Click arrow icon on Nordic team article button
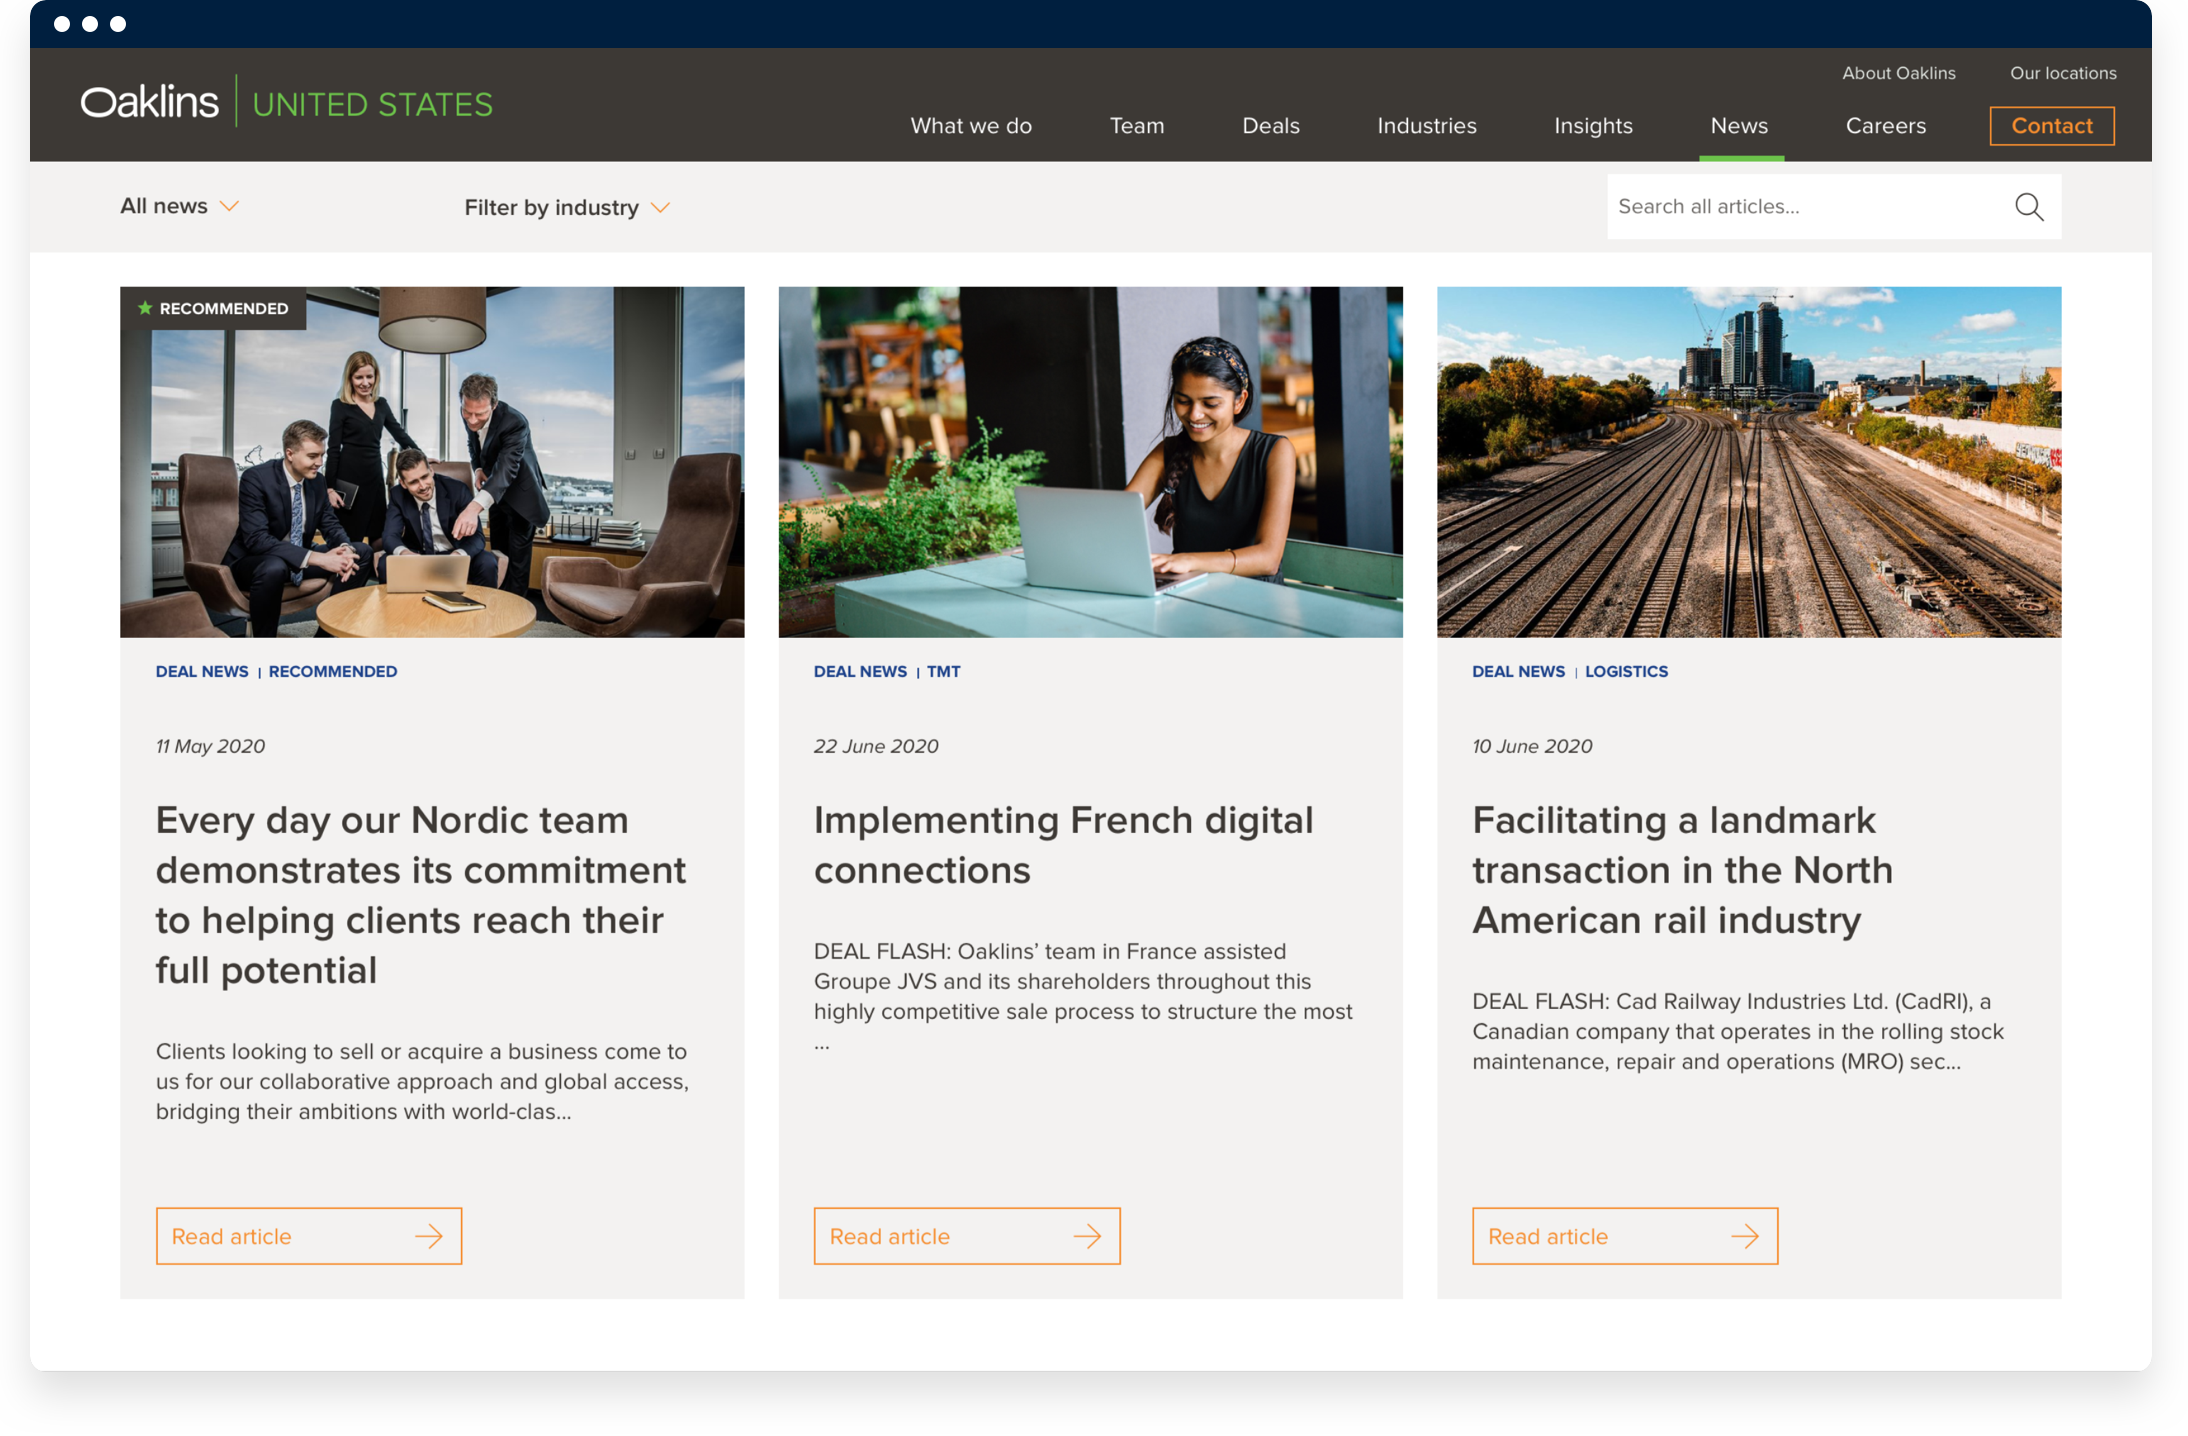Image resolution: width=2188 pixels, height=1436 pixels. pos(429,1236)
